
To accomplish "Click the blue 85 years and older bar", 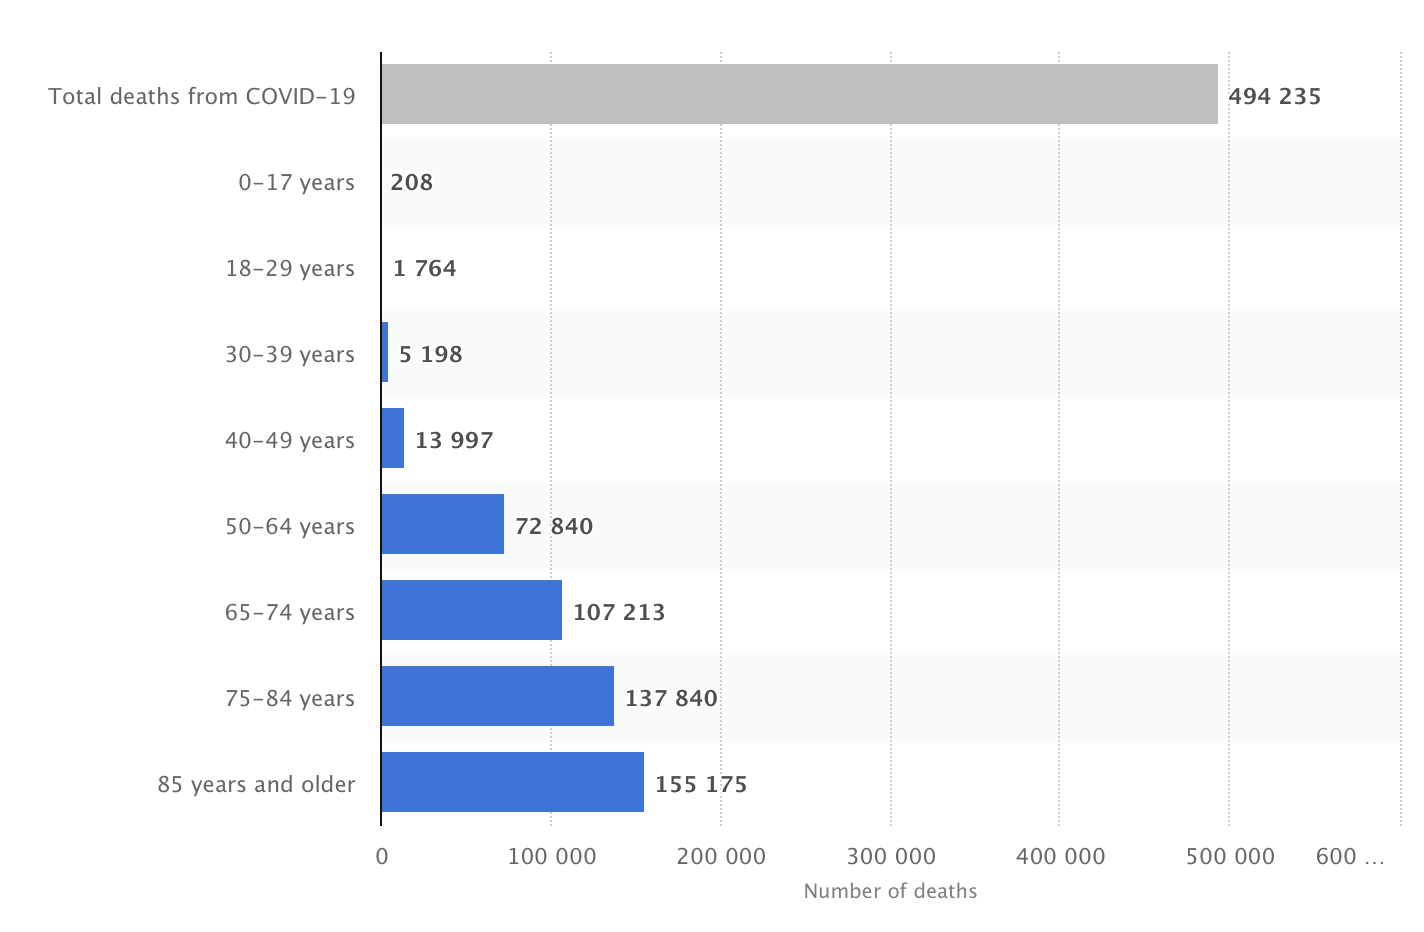I will pos(512,782).
